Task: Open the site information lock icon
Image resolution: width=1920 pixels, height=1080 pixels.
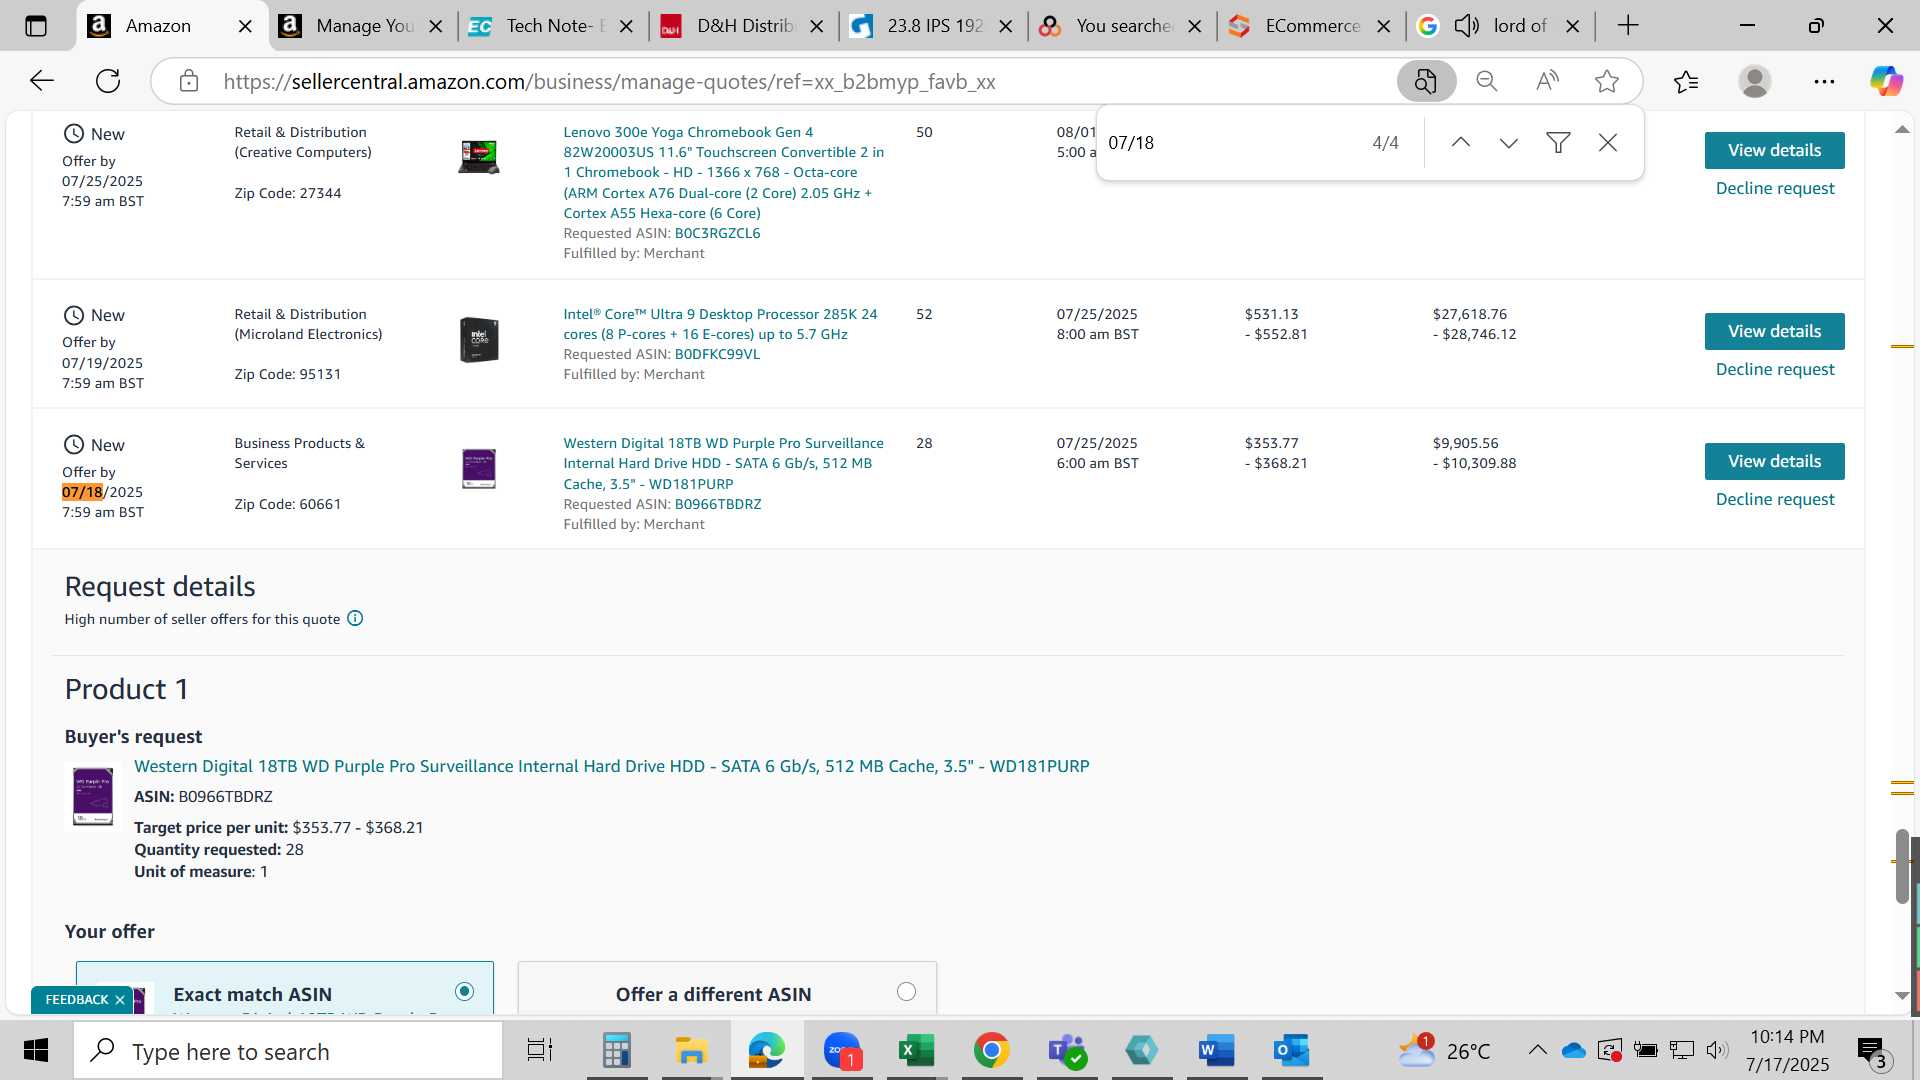Action: click(189, 81)
